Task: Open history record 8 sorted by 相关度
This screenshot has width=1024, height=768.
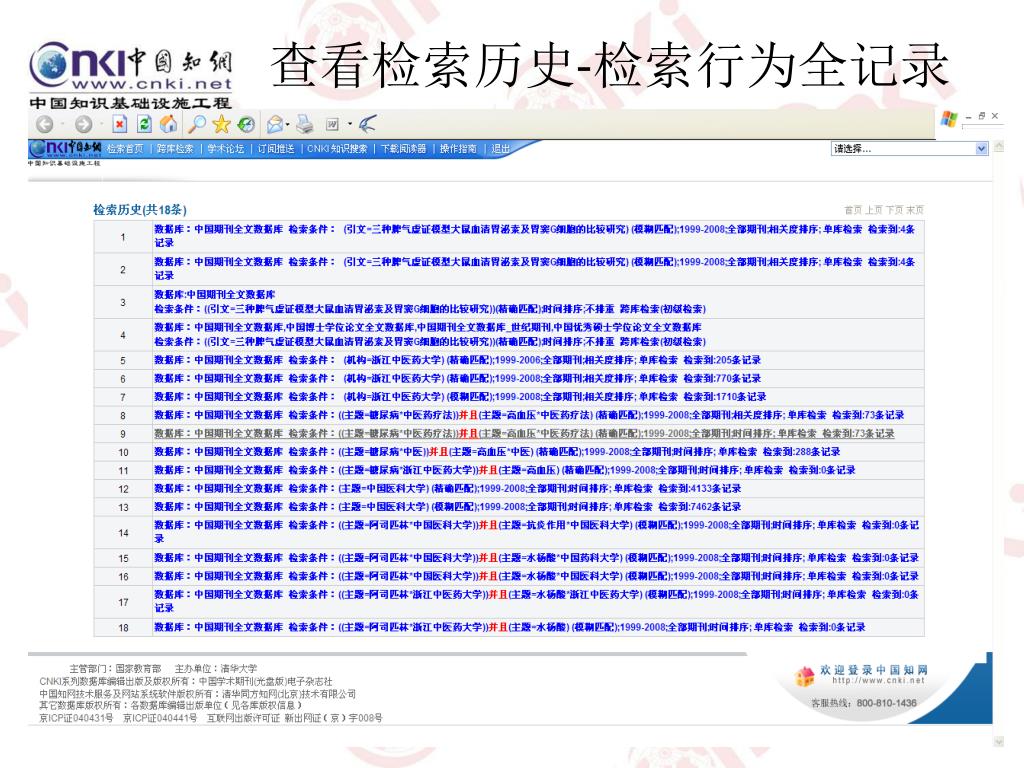Action: [x=529, y=415]
